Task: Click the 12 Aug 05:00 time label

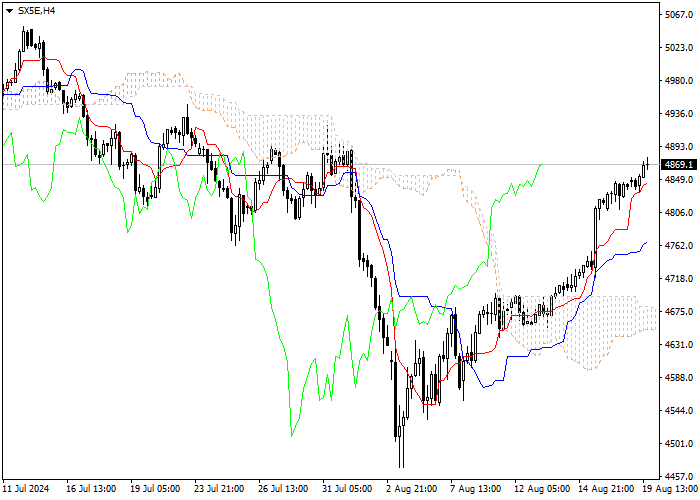Action: (542, 489)
